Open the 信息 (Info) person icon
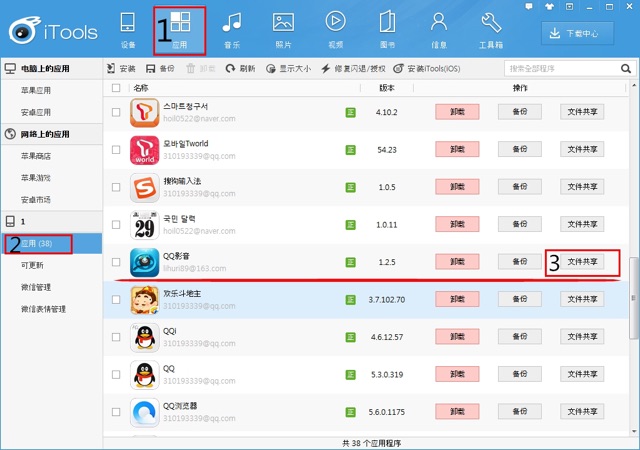The image size is (640, 450). pyautogui.click(x=439, y=22)
